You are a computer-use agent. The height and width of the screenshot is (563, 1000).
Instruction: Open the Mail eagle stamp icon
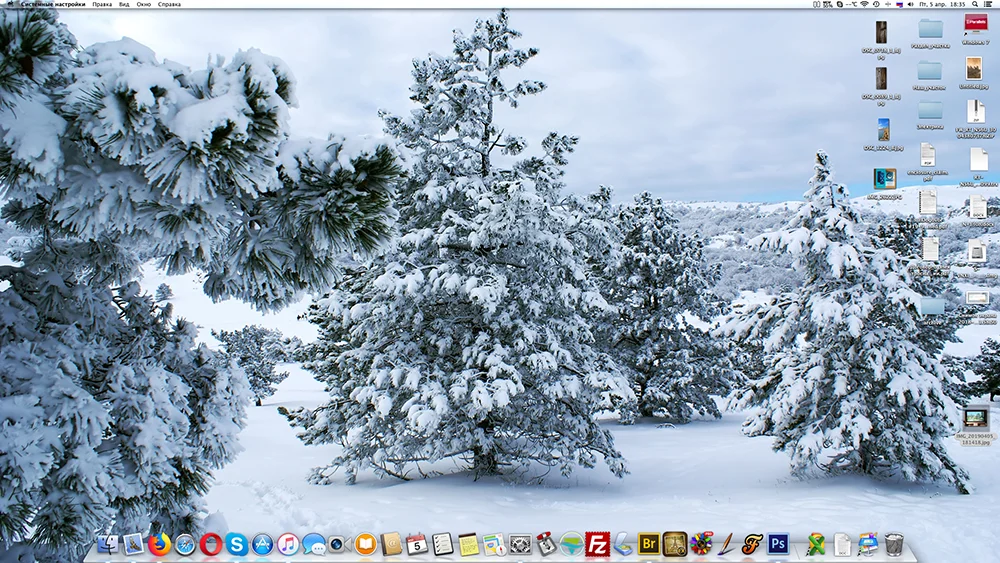pos(133,545)
